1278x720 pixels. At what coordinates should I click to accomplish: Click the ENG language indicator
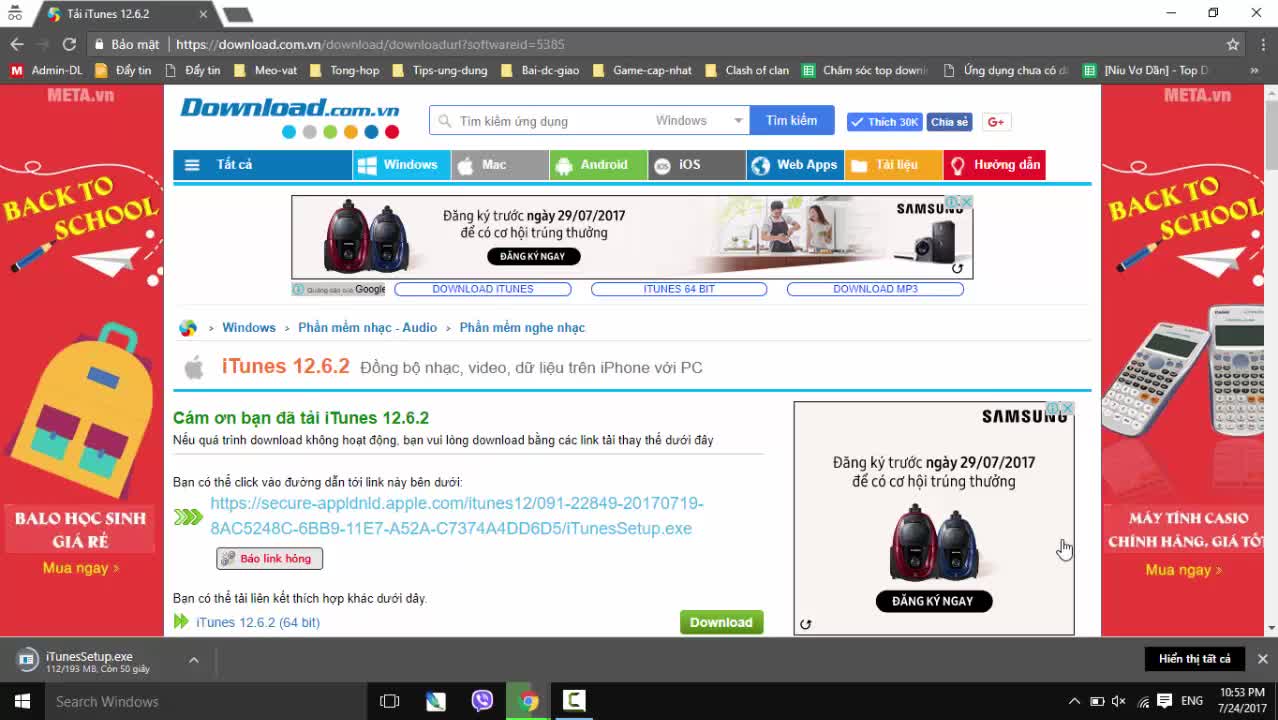[1192, 701]
